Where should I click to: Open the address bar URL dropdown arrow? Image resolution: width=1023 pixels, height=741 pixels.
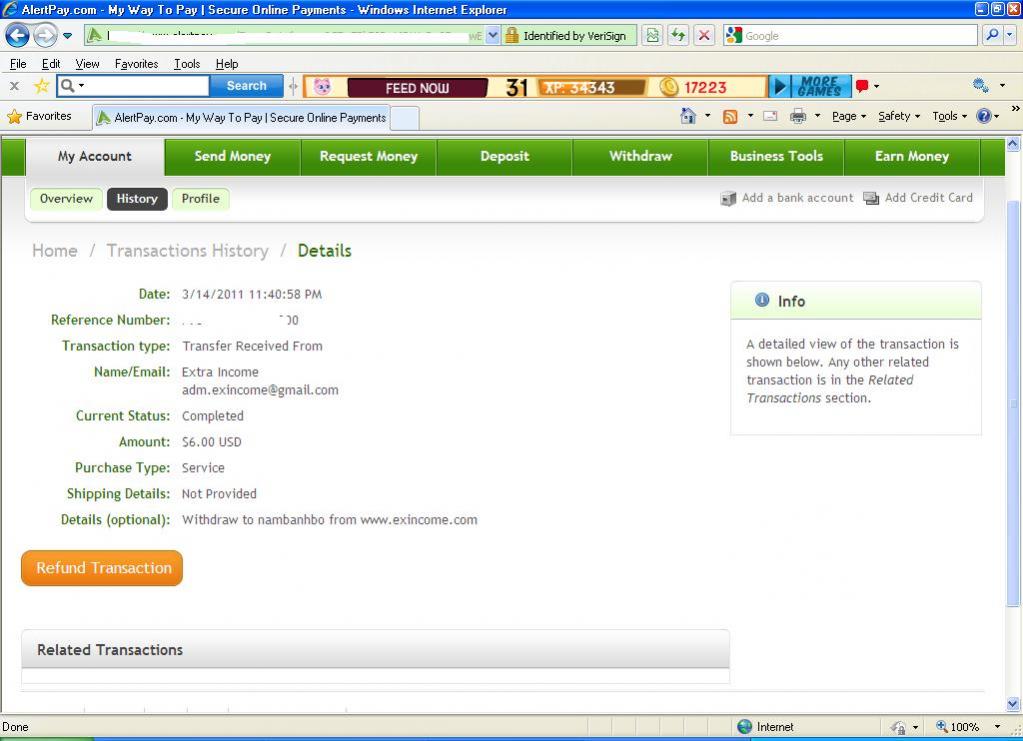[493, 35]
